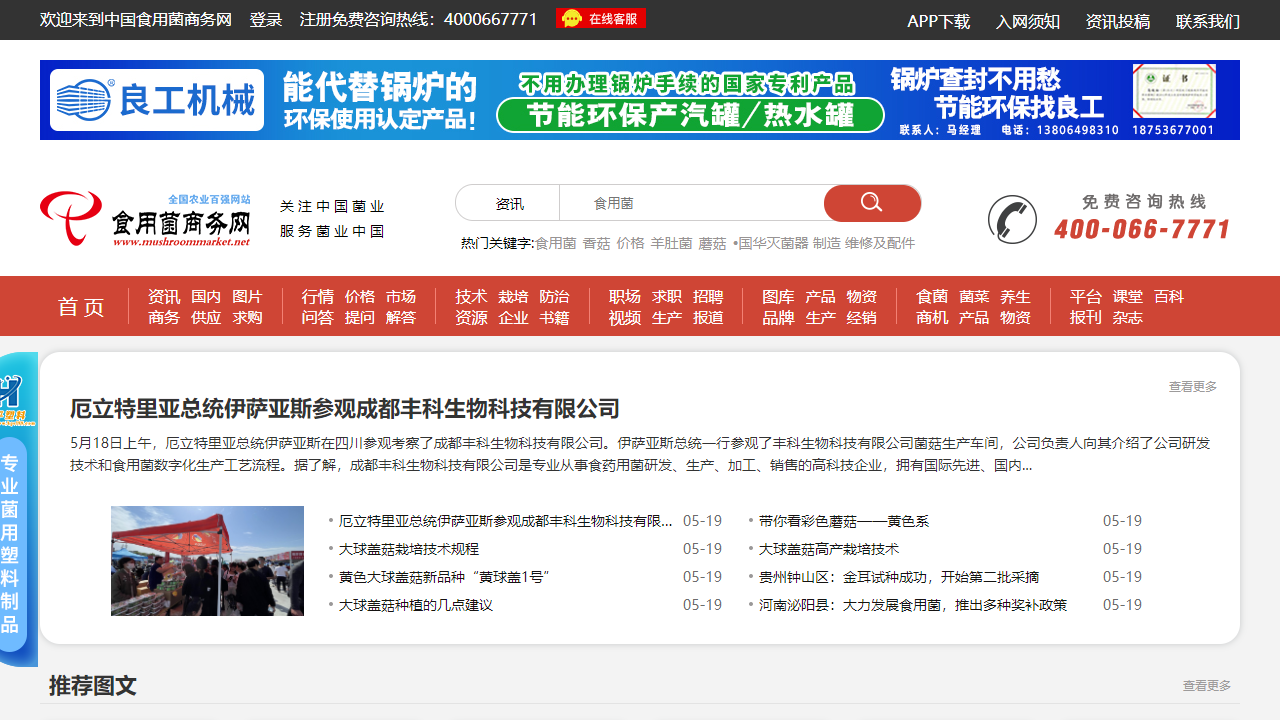Image resolution: width=1280 pixels, height=720 pixels.
Task: Open the APP下载 link
Action: click(938, 21)
